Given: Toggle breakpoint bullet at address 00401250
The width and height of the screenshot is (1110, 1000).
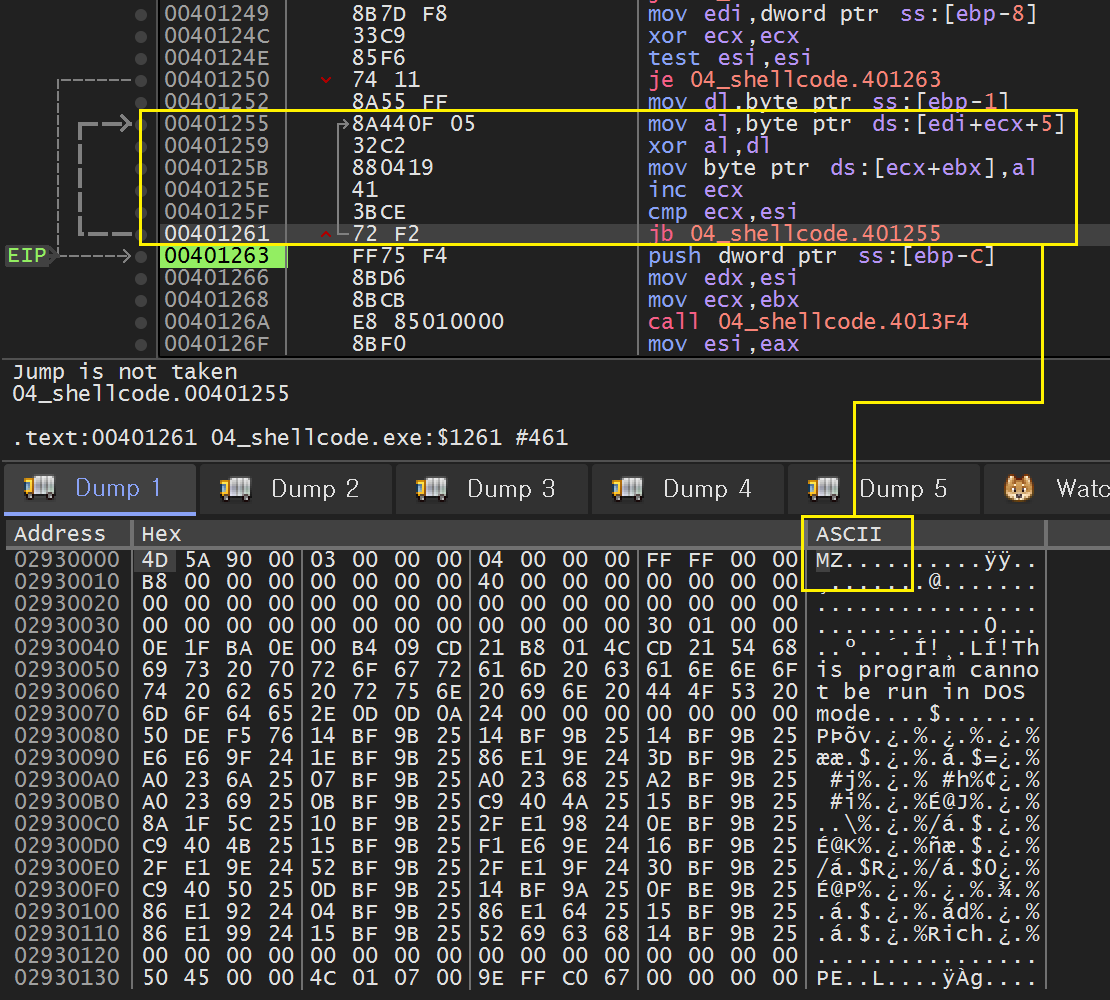Looking at the screenshot, I should click(141, 80).
